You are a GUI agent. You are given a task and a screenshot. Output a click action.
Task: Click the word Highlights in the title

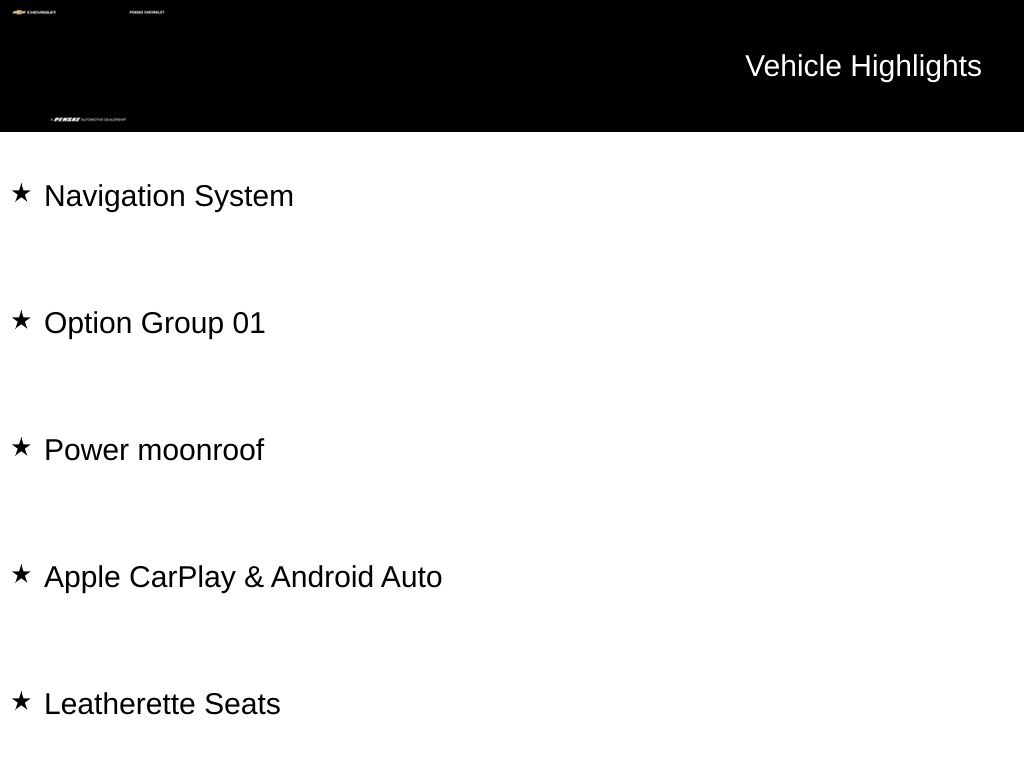pyautogui.click(x=916, y=67)
